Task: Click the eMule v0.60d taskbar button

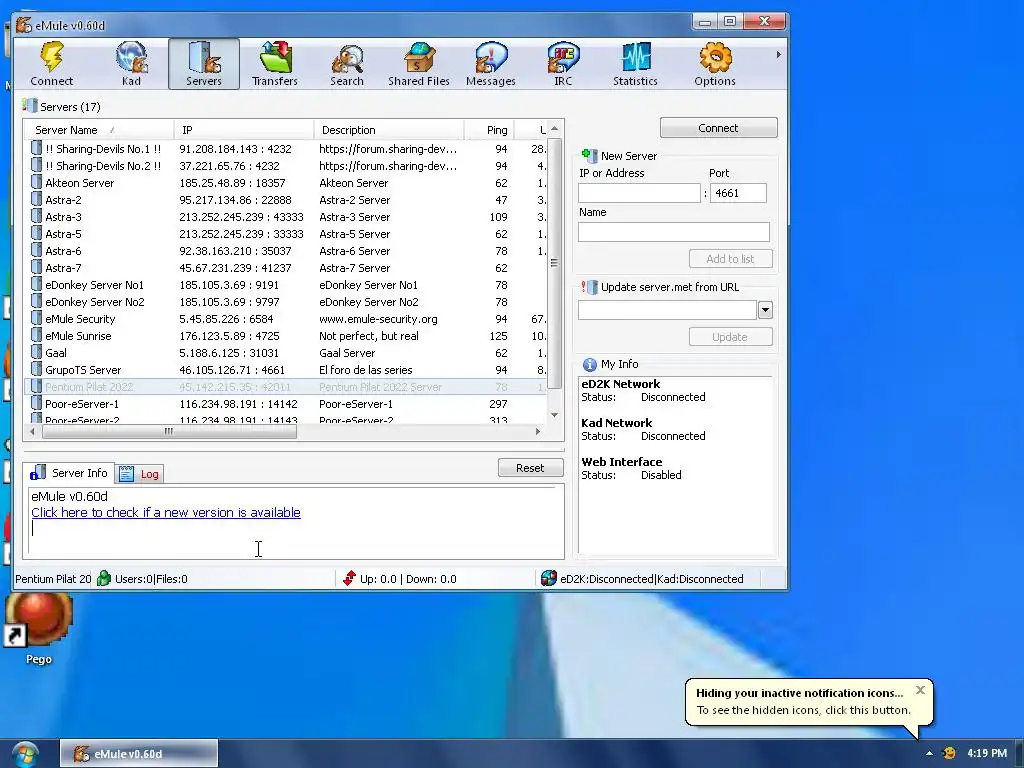Action: pyautogui.click(x=139, y=754)
